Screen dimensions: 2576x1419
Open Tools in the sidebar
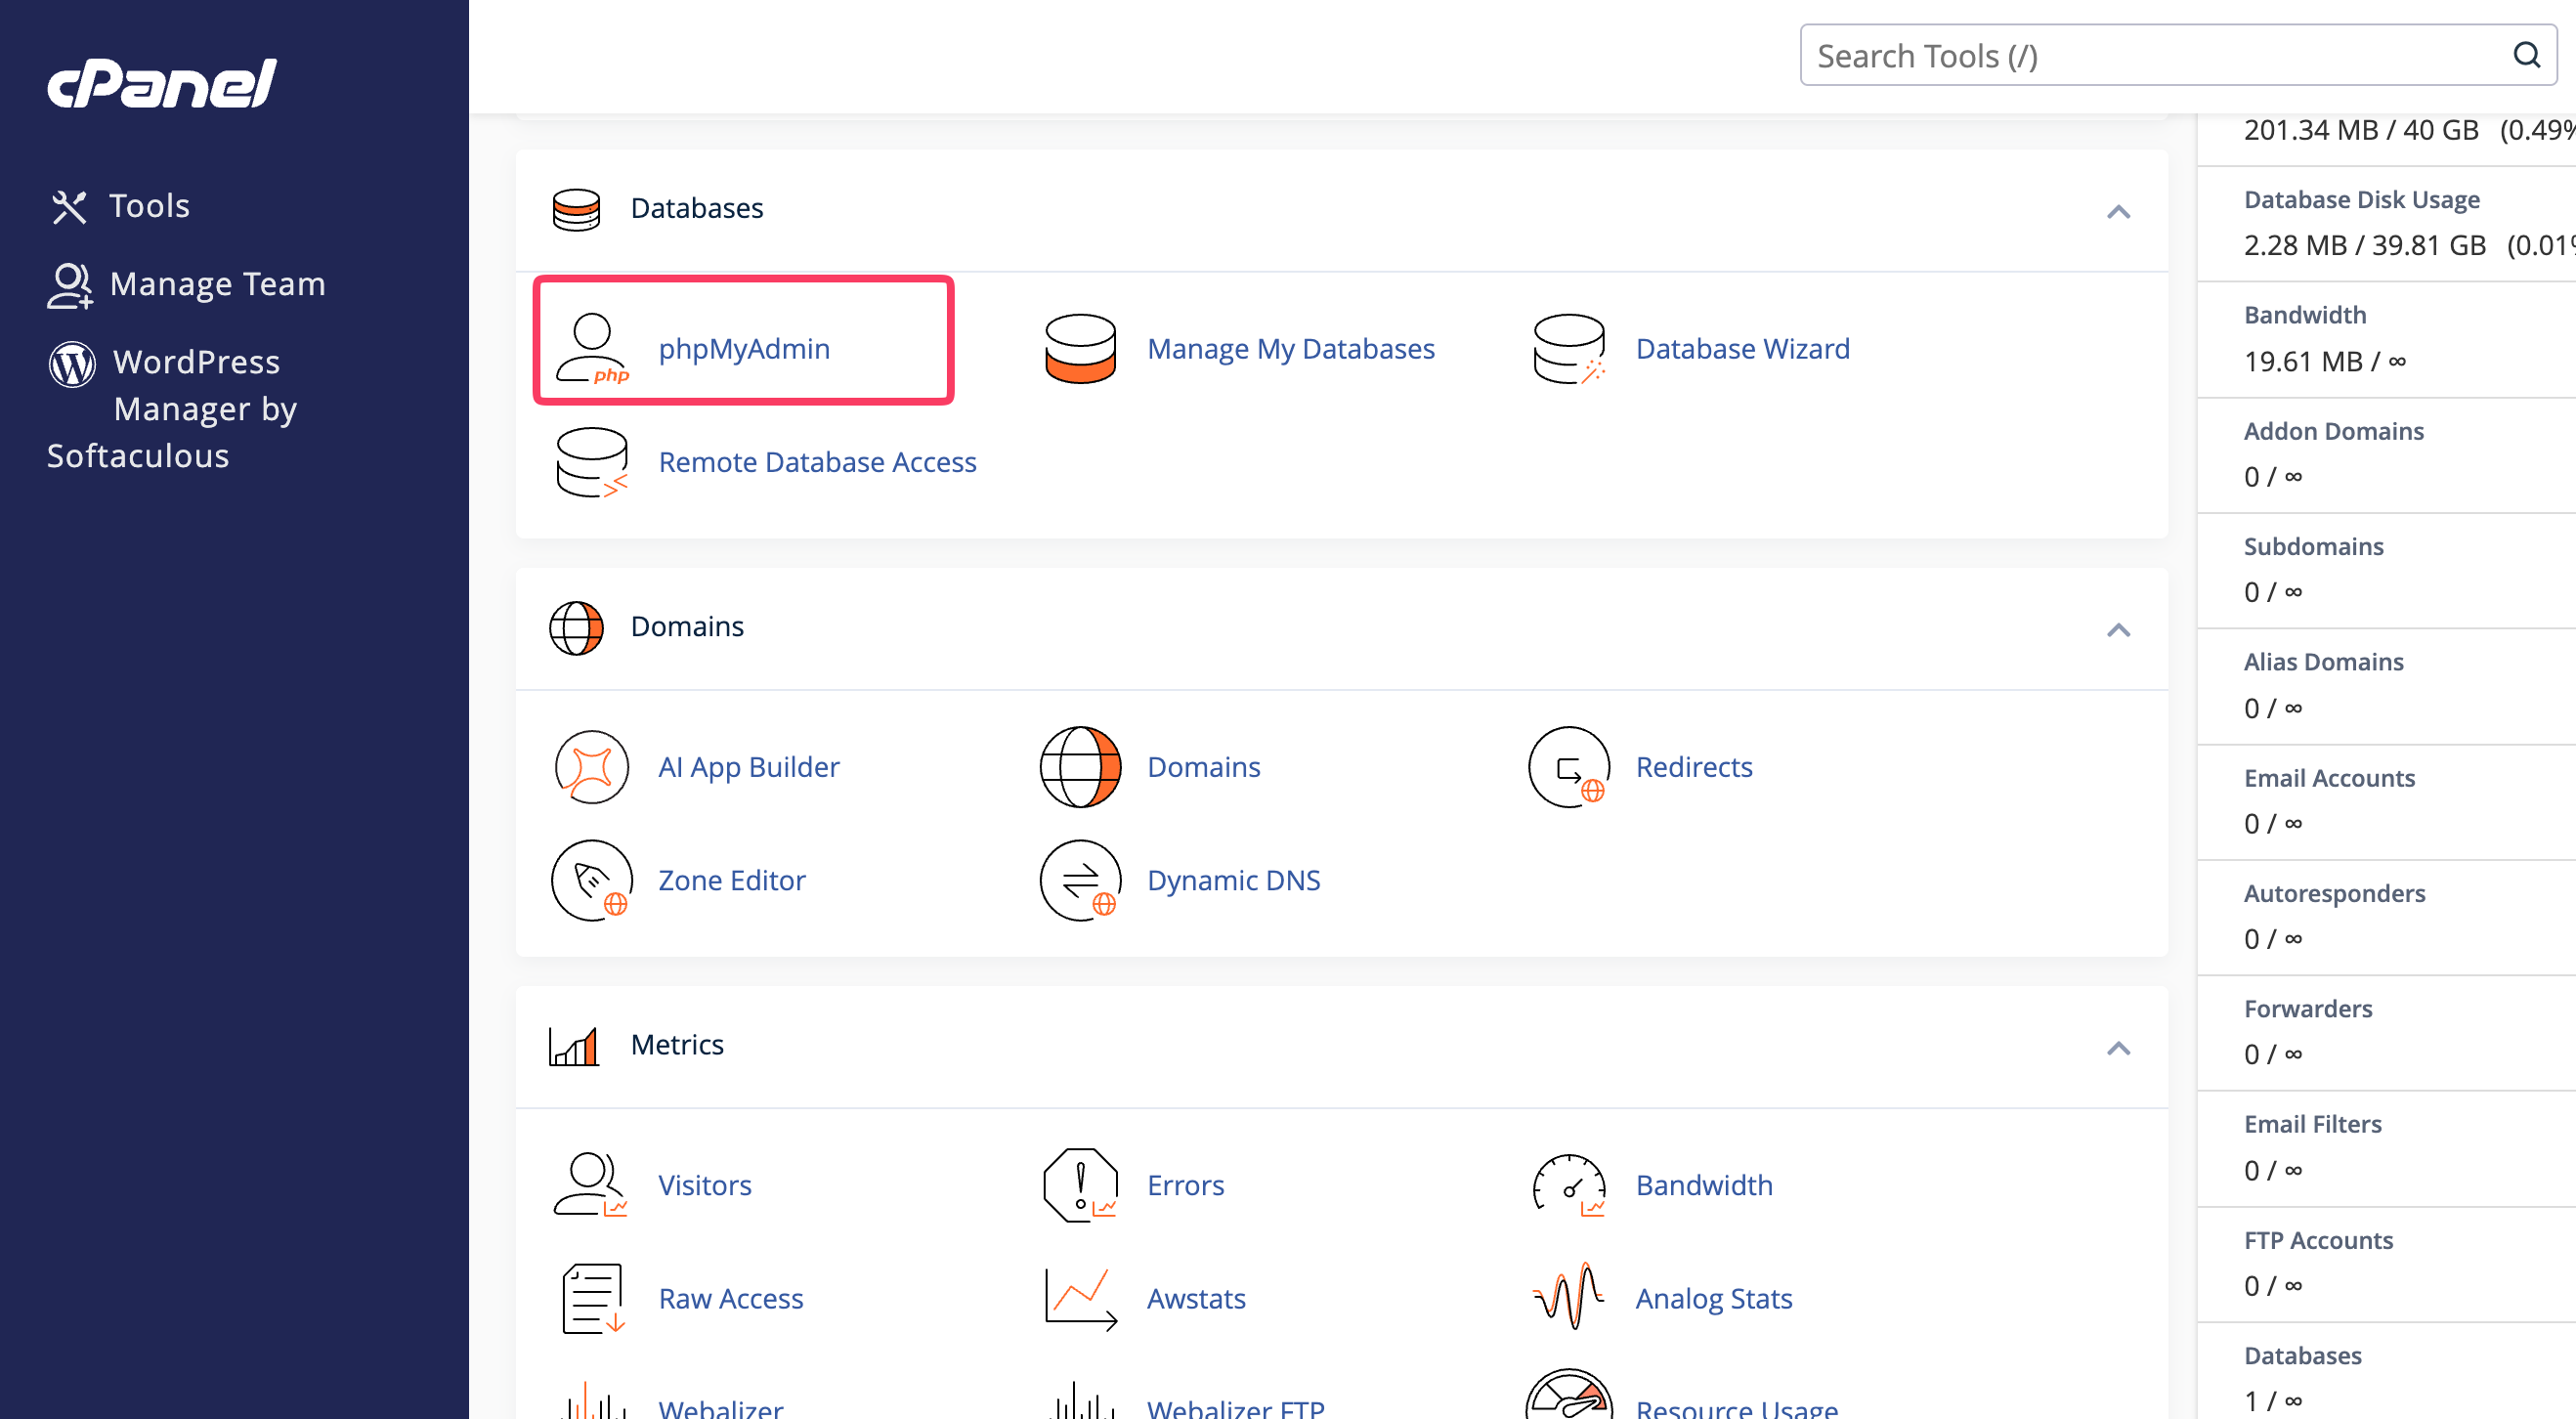pyautogui.click(x=149, y=206)
